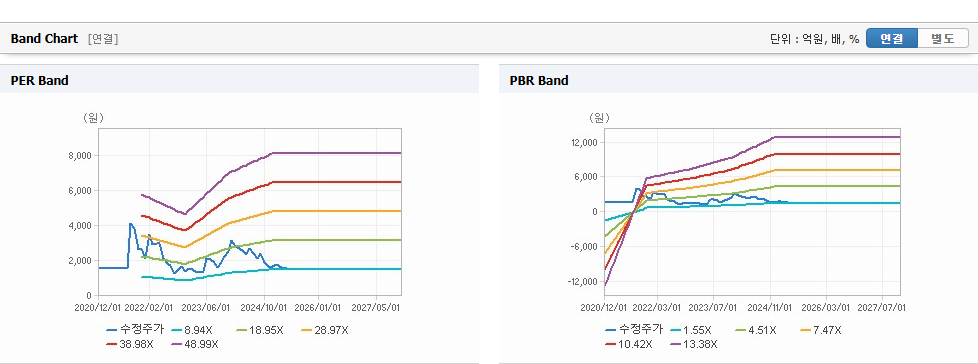This screenshot has height=364, width=978.
Task: Click 2023/06/01 on PER chart x-axis
Action: pyautogui.click(x=205, y=307)
